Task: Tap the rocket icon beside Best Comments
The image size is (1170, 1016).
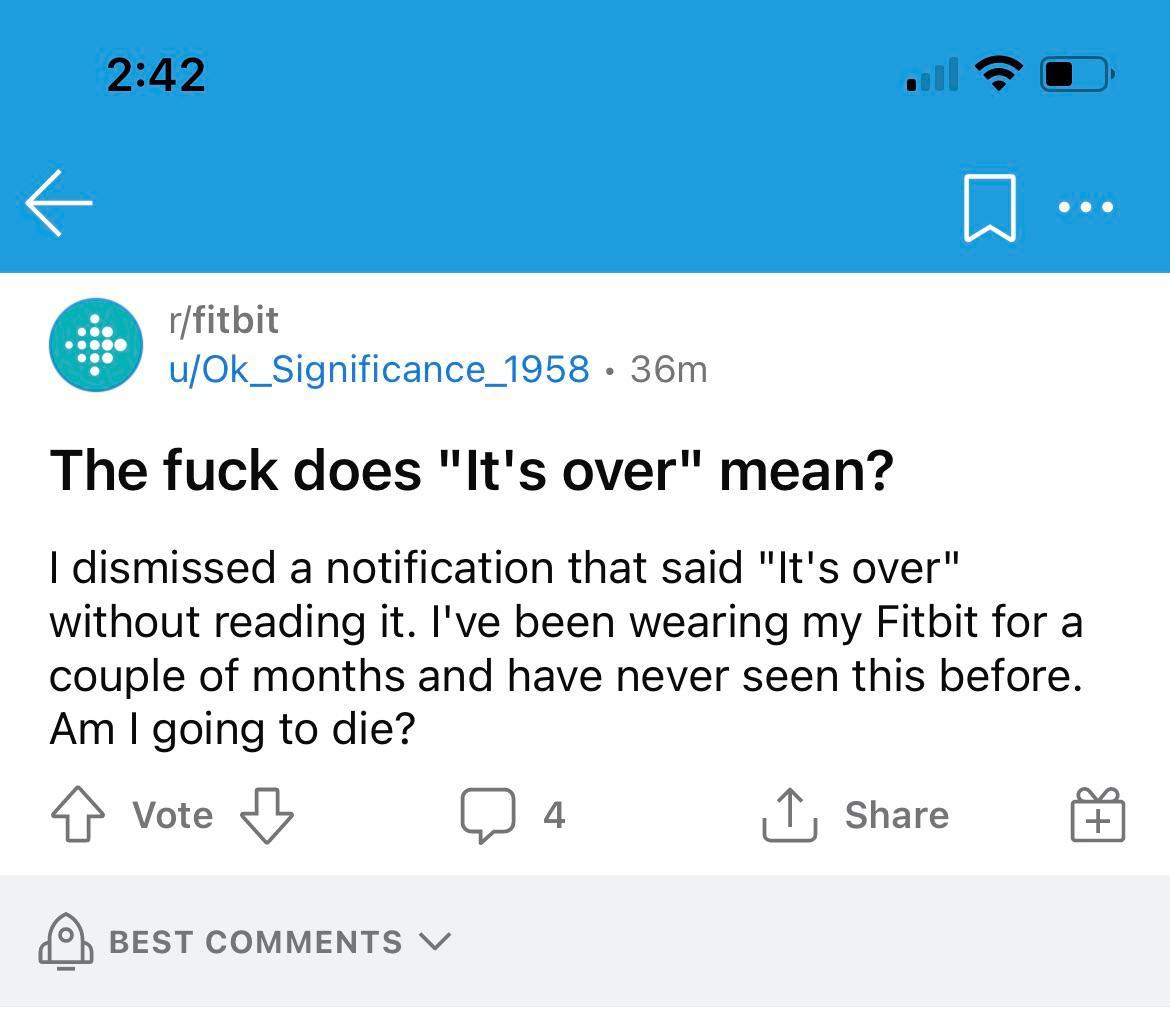Action: 65,941
